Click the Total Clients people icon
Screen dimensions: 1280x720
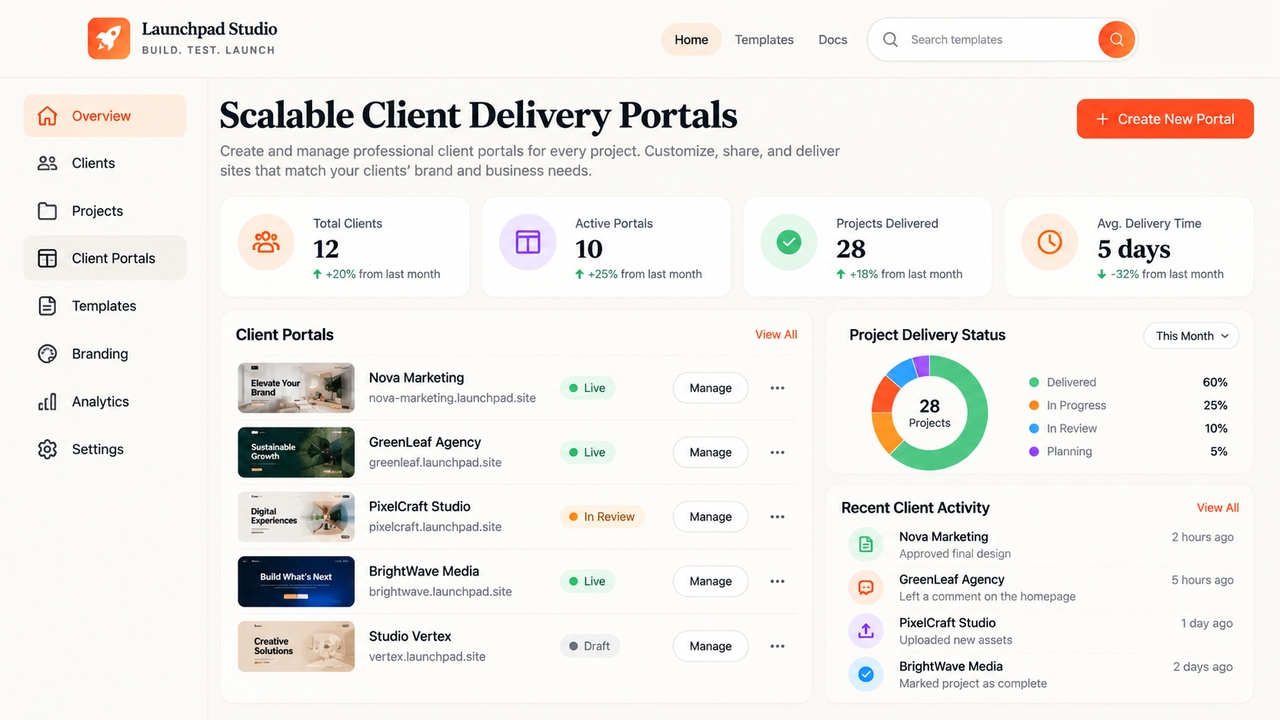[x=266, y=242]
